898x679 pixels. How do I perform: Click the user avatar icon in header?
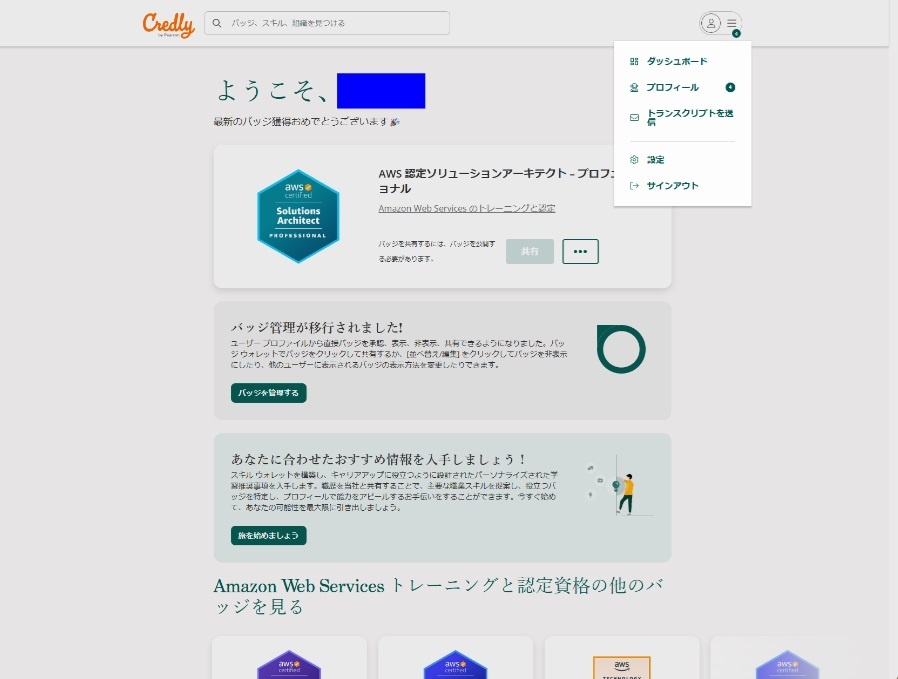coord(711,23)
